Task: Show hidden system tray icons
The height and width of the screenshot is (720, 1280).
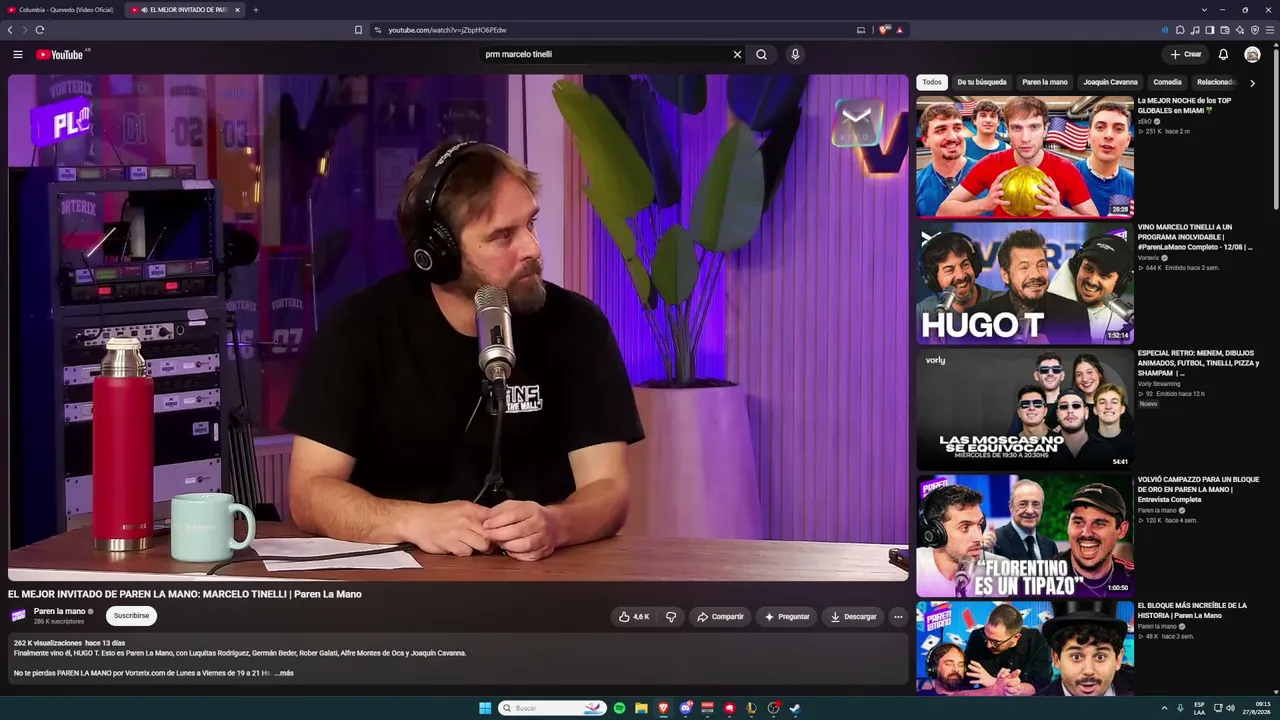Action: click(1165, 708)
